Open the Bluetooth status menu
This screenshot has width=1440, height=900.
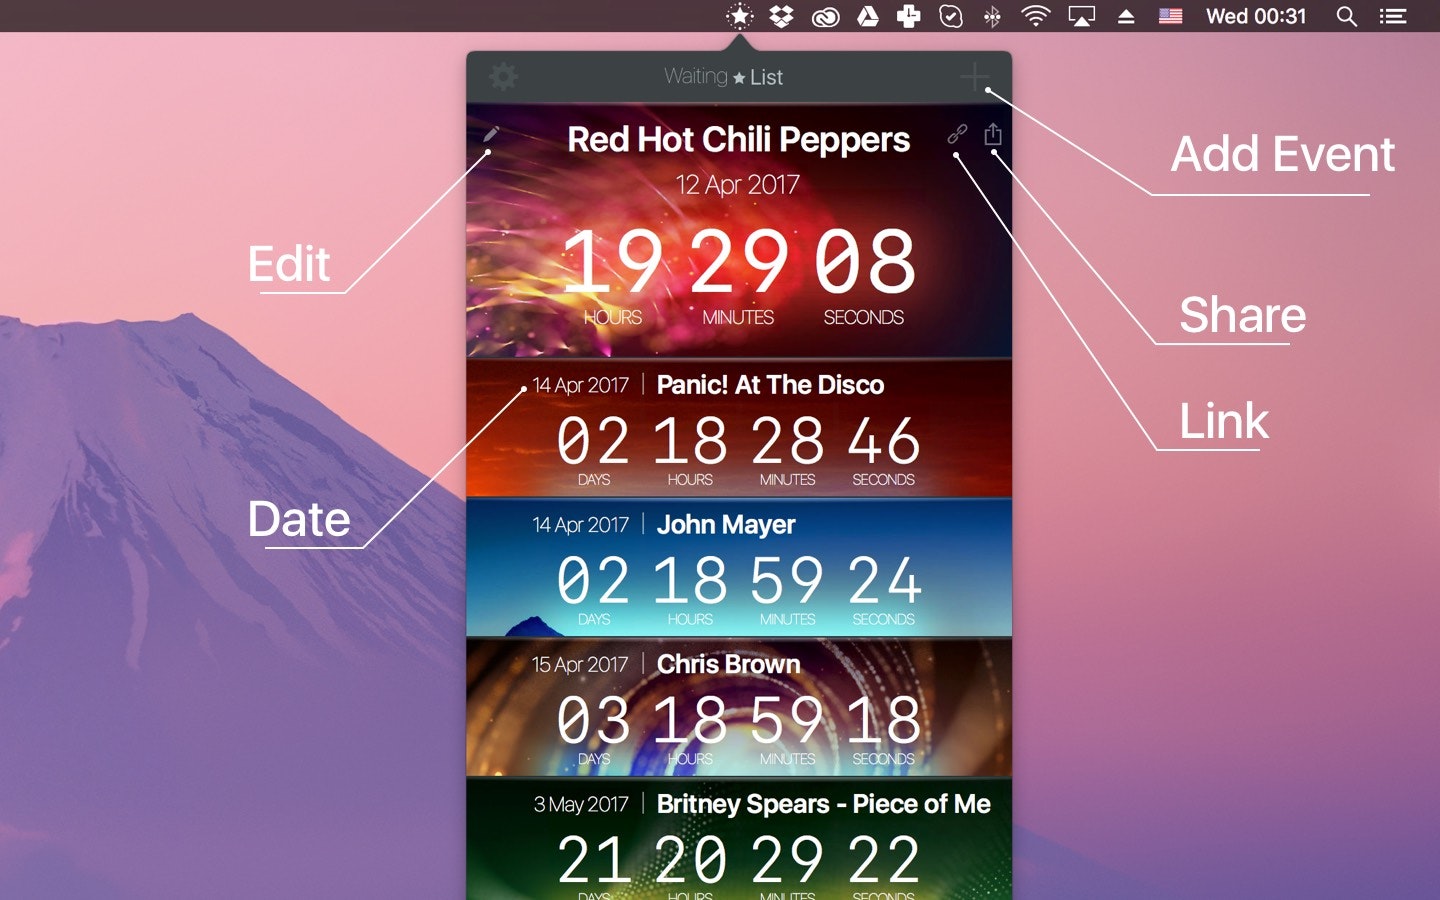(x=992, y=16)
